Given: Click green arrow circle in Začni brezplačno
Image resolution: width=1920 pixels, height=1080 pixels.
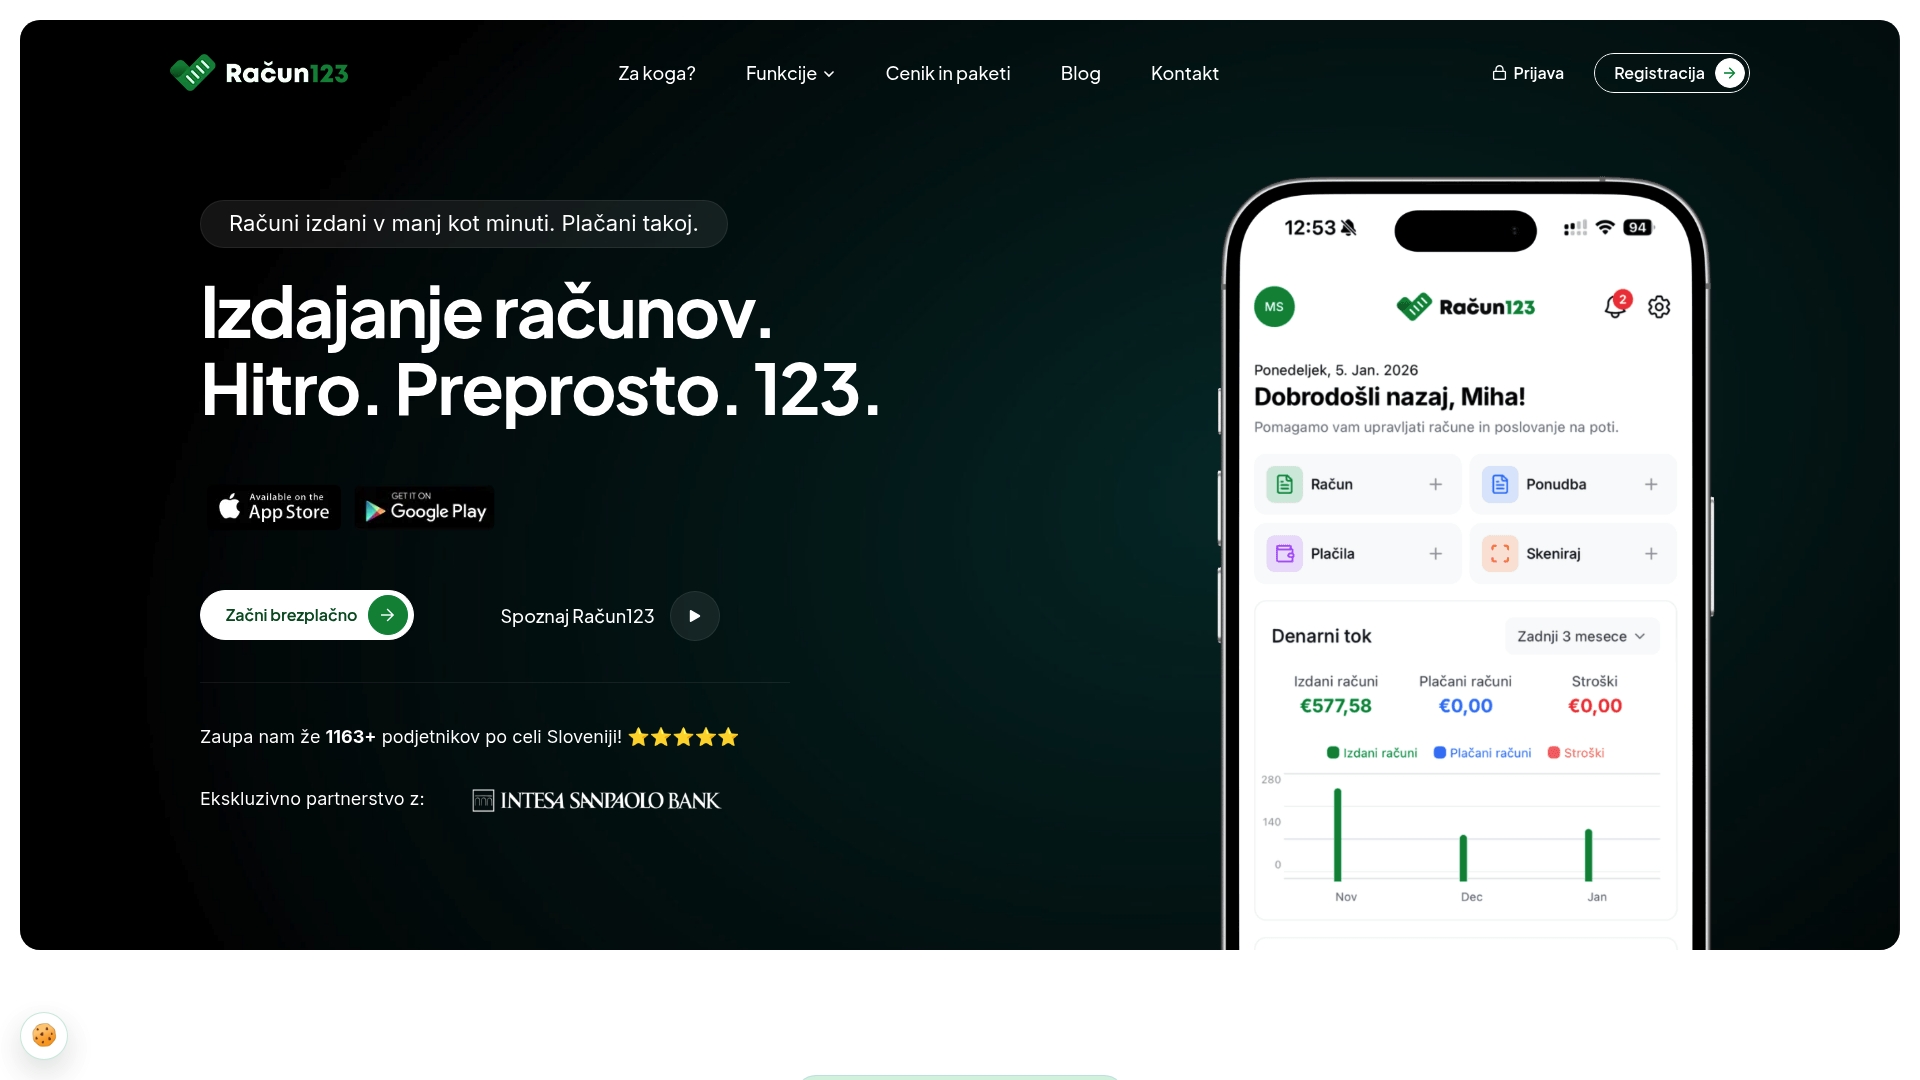Looking at the screenshot, I should [388, 615].
